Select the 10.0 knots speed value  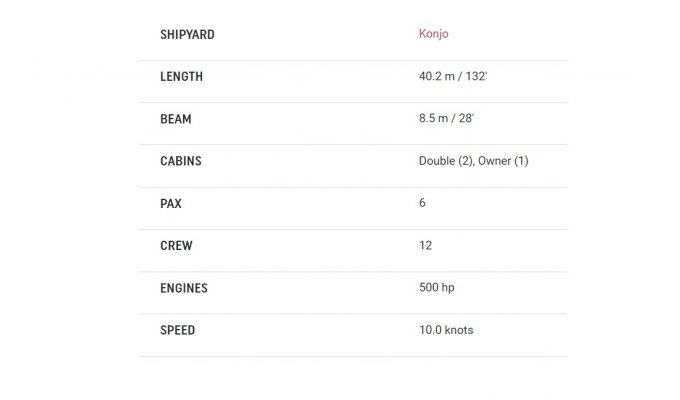(x=446, y=330)
